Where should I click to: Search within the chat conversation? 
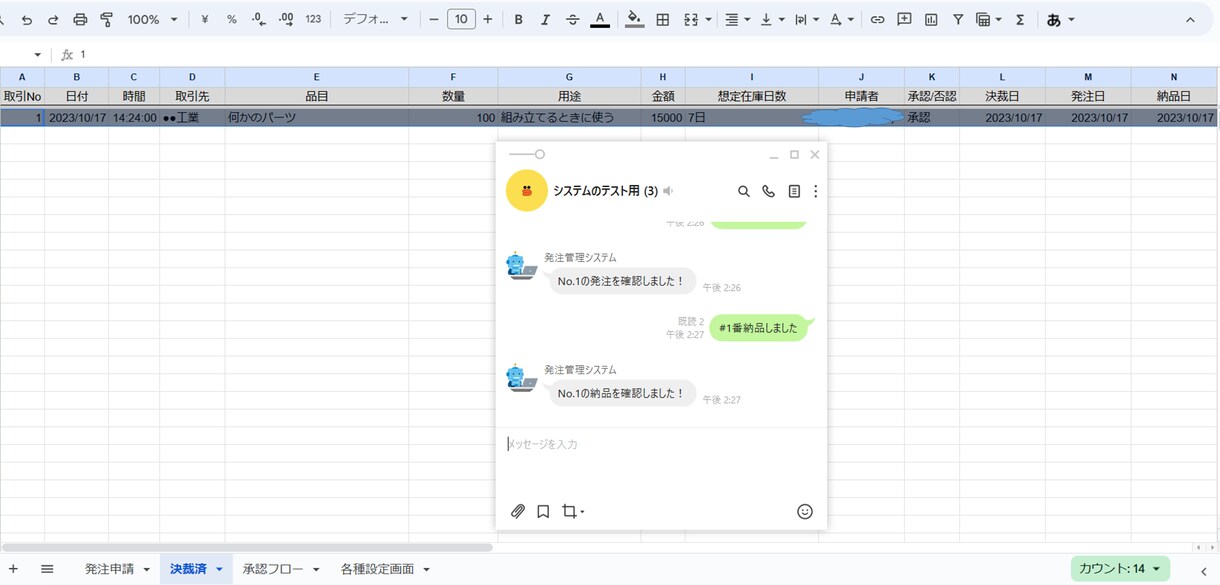(x=743, y=191)
